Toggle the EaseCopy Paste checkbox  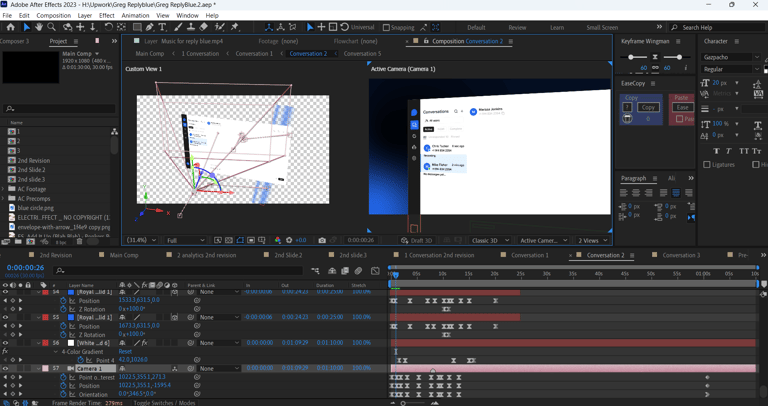679,119
